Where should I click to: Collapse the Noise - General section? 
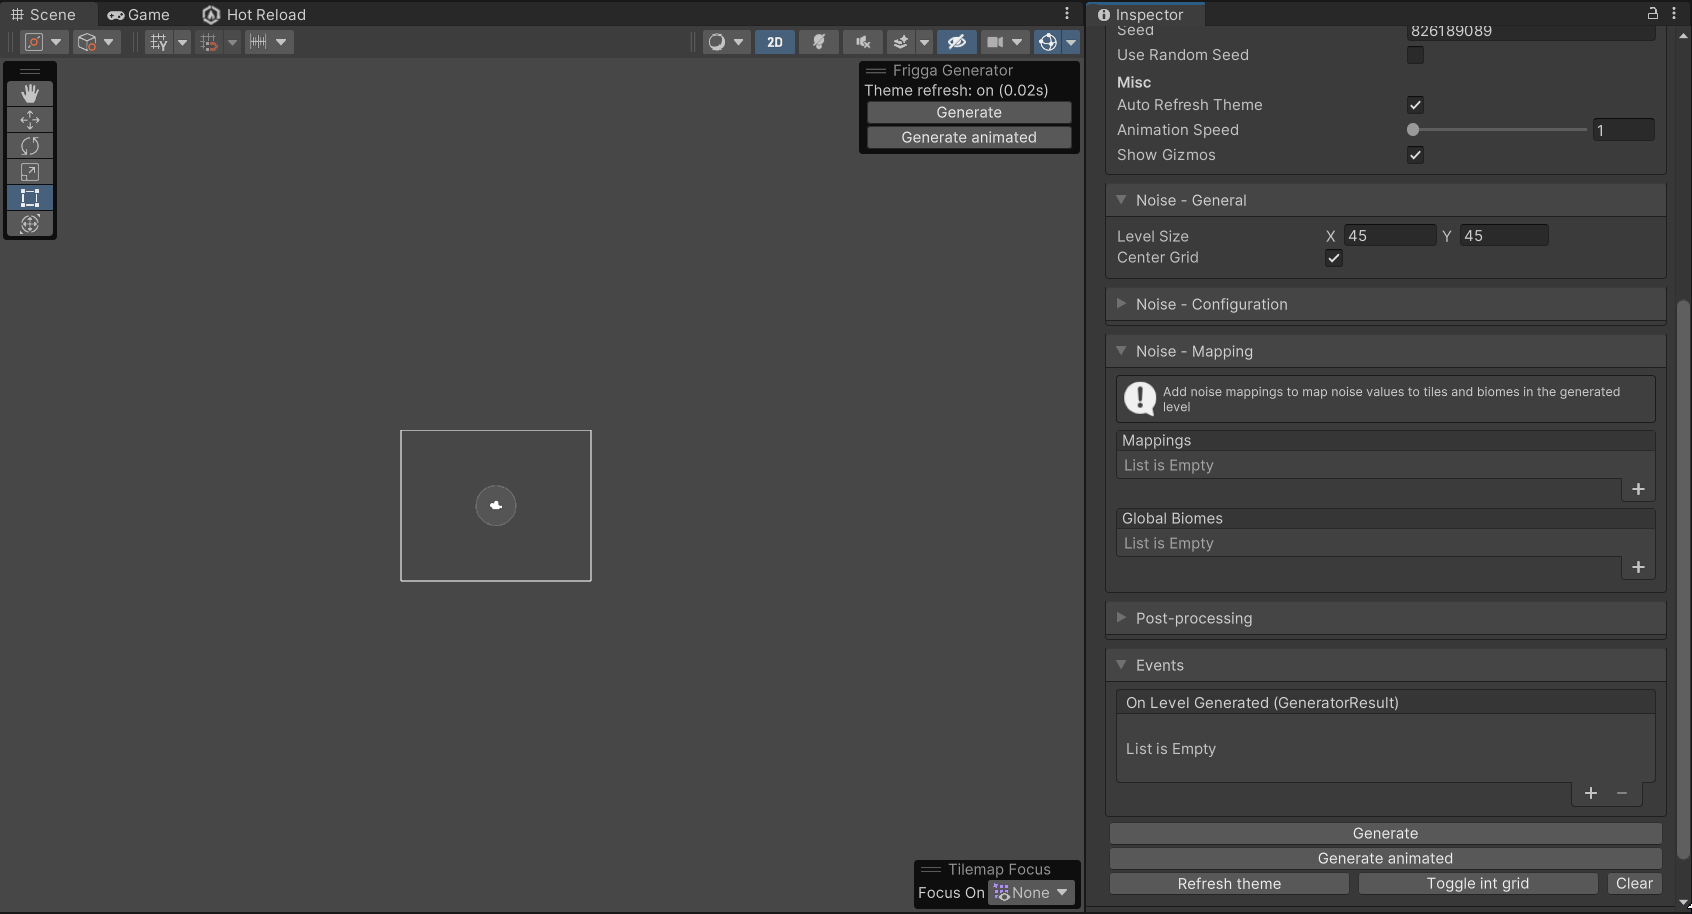pyautogui.click(x=1121, y=200)
